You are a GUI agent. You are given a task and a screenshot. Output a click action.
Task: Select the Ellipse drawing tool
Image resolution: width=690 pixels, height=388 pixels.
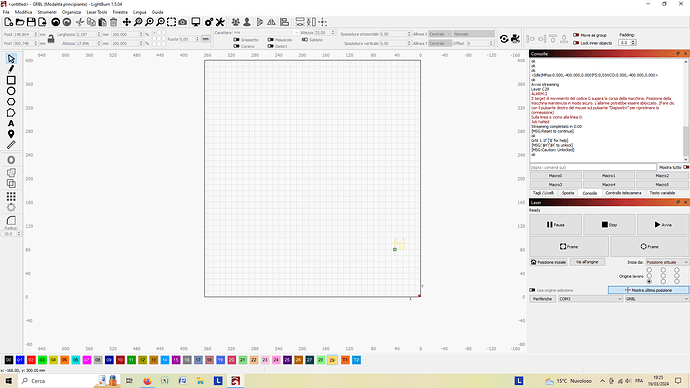tap(11, 91)
